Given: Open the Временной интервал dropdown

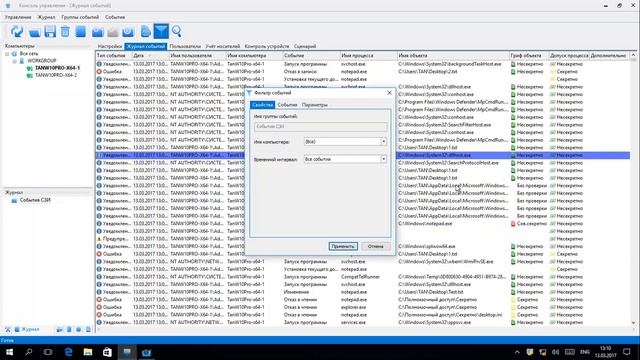Looking at the screenshot, I should 383,159.
